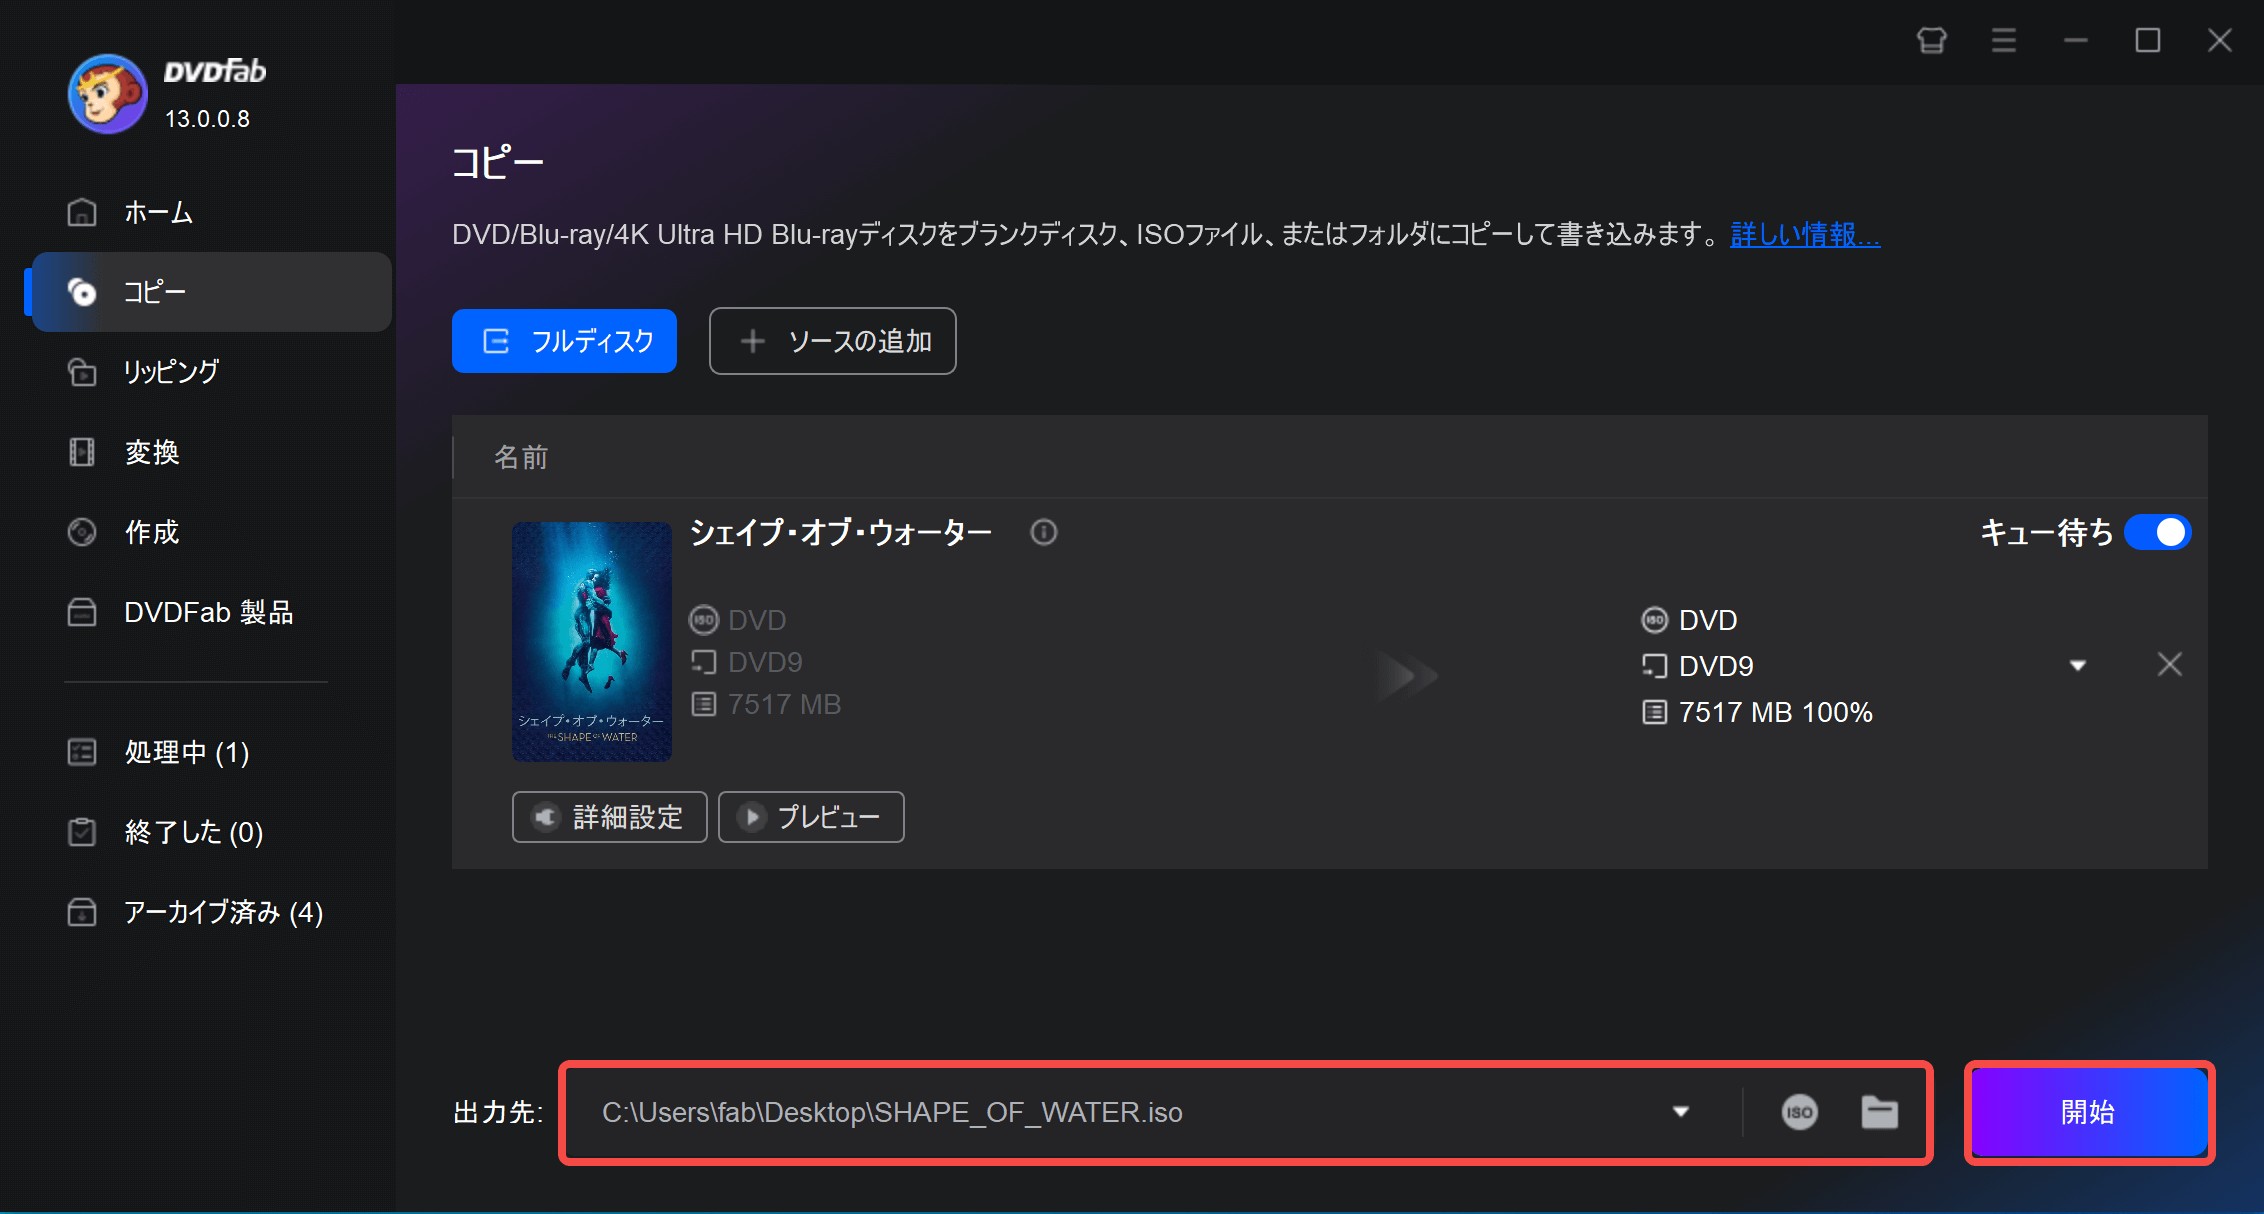This screenshot has height=1214, width=2264.
Task: Click the コピー page heading
Action: click(x=497, y=162)
